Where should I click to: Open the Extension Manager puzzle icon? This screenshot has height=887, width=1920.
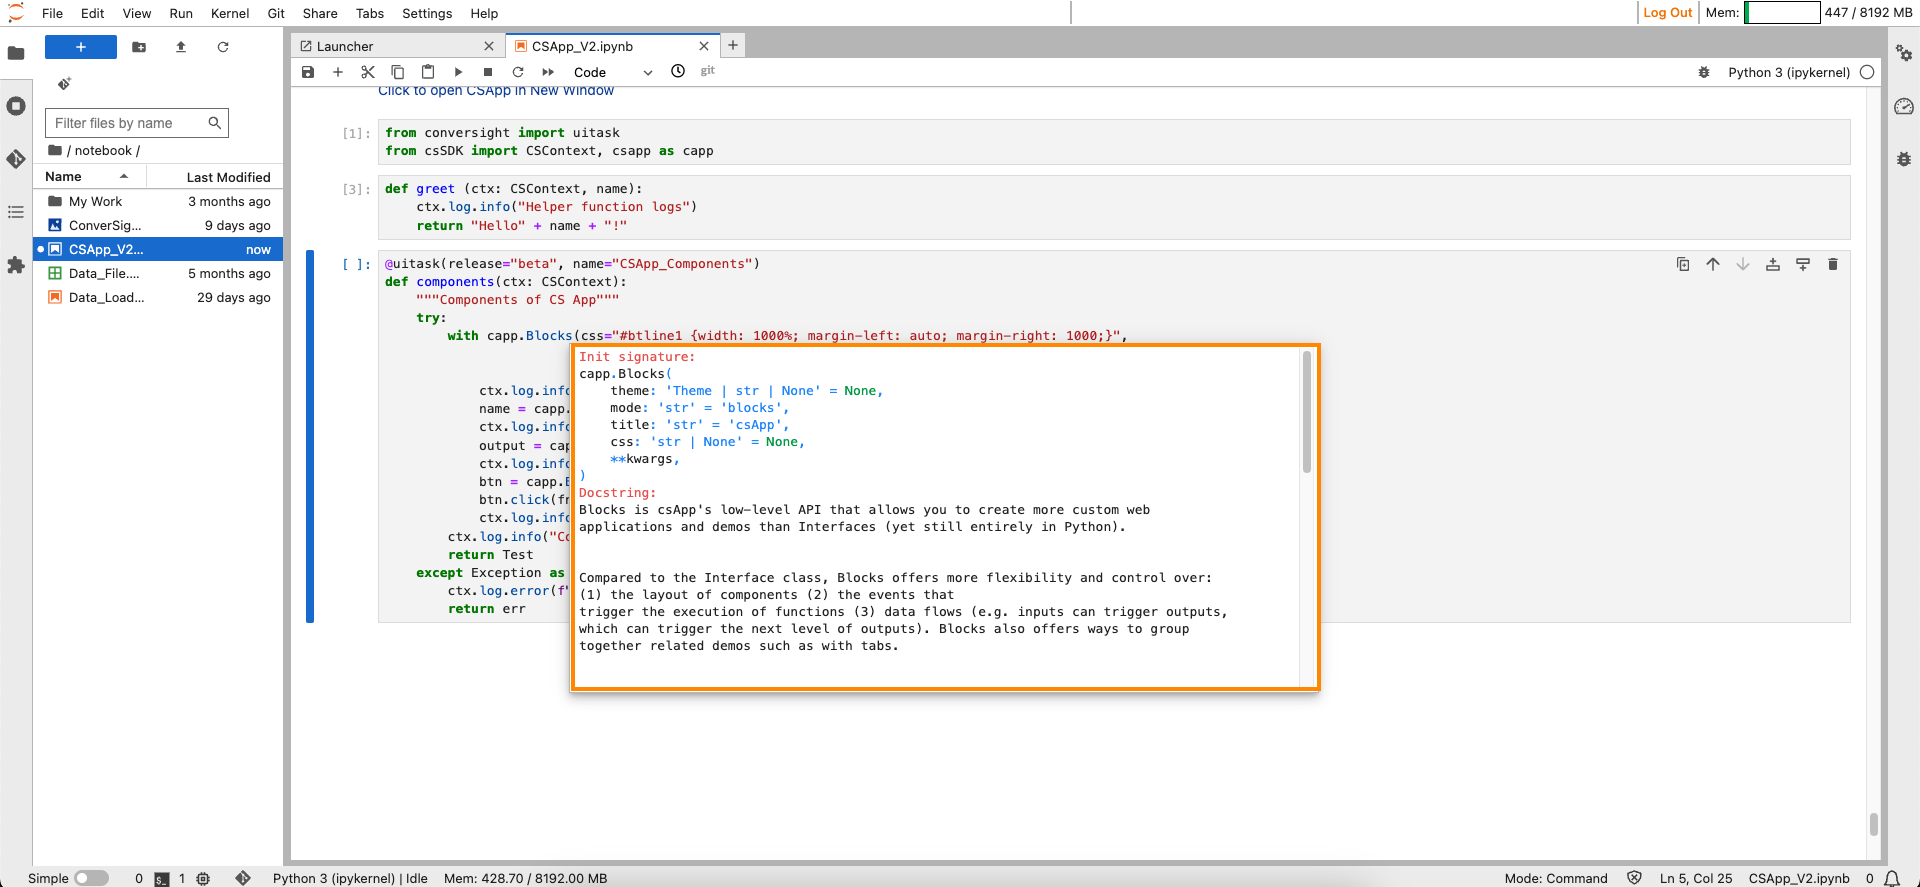16,265
